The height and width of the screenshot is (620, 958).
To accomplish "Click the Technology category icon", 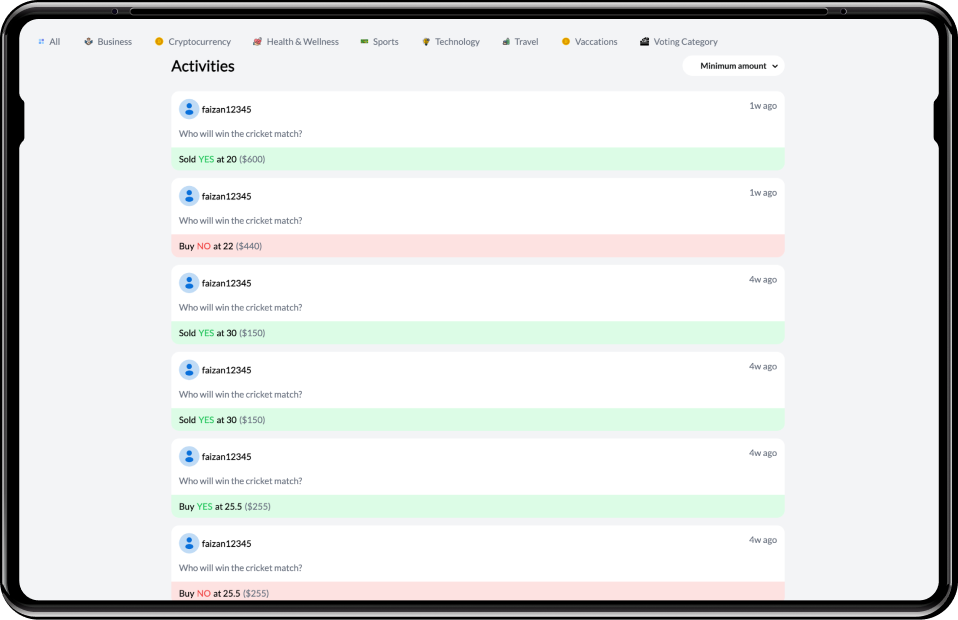I will [426, 42].
